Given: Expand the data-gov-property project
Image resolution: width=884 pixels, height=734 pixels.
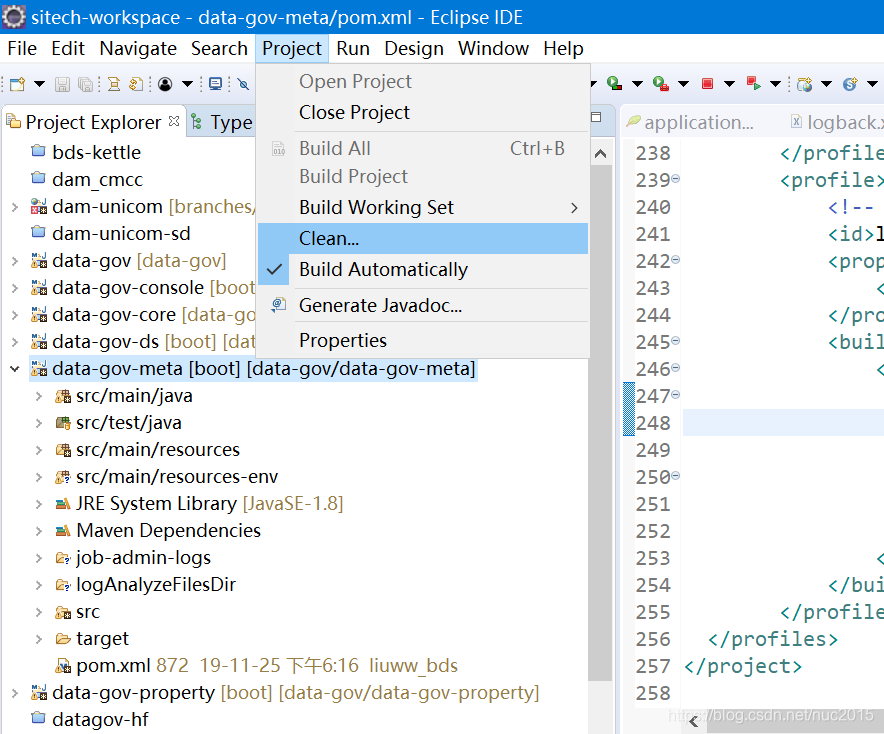Looking at the screenshot, I should coord(15,693).
